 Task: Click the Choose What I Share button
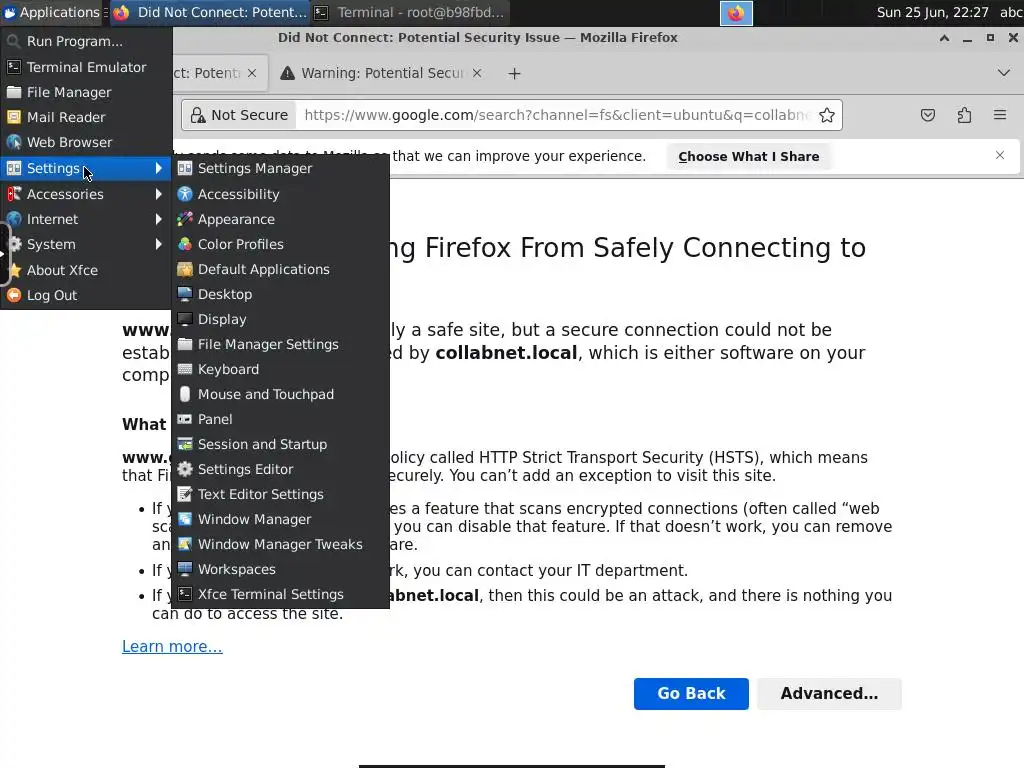pyautogui.click(x=748, y=157)
